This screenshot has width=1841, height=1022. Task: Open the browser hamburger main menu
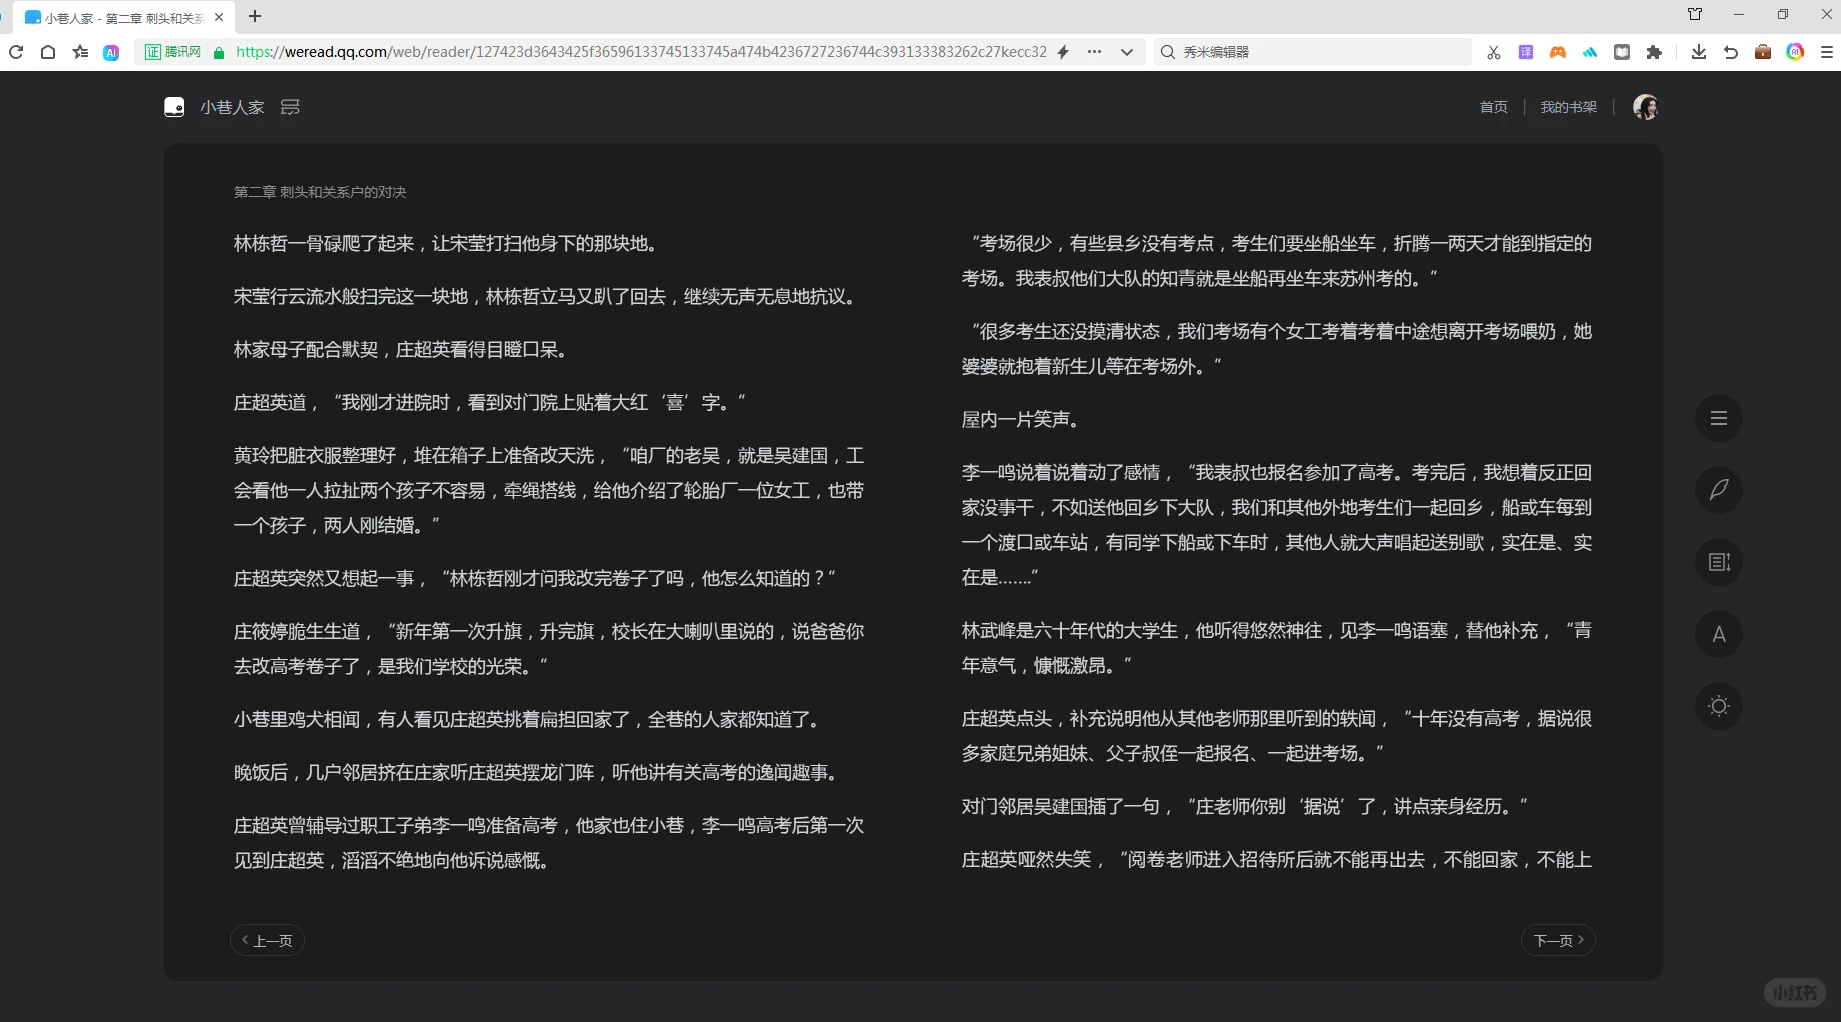1826,52
